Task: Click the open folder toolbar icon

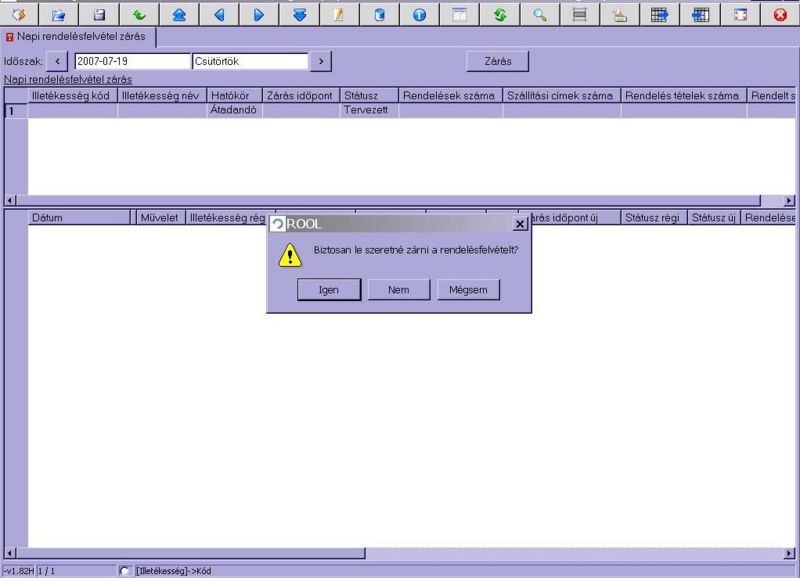Action: click(58, 15)
